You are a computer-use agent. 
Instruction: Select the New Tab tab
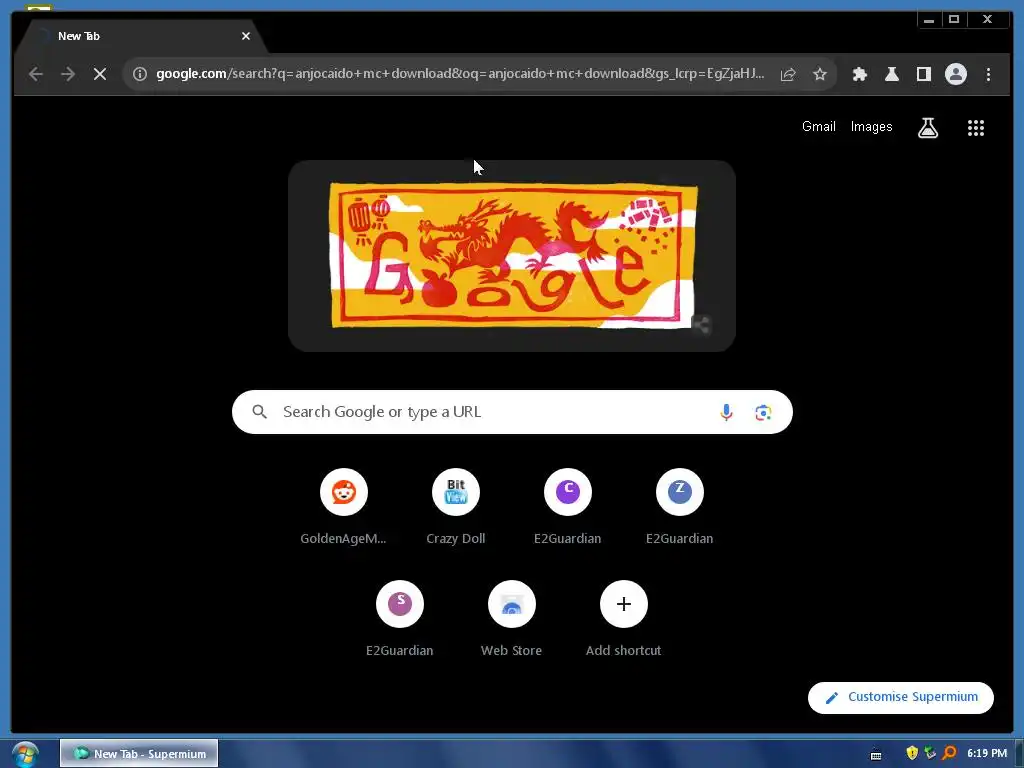[140, 37]
